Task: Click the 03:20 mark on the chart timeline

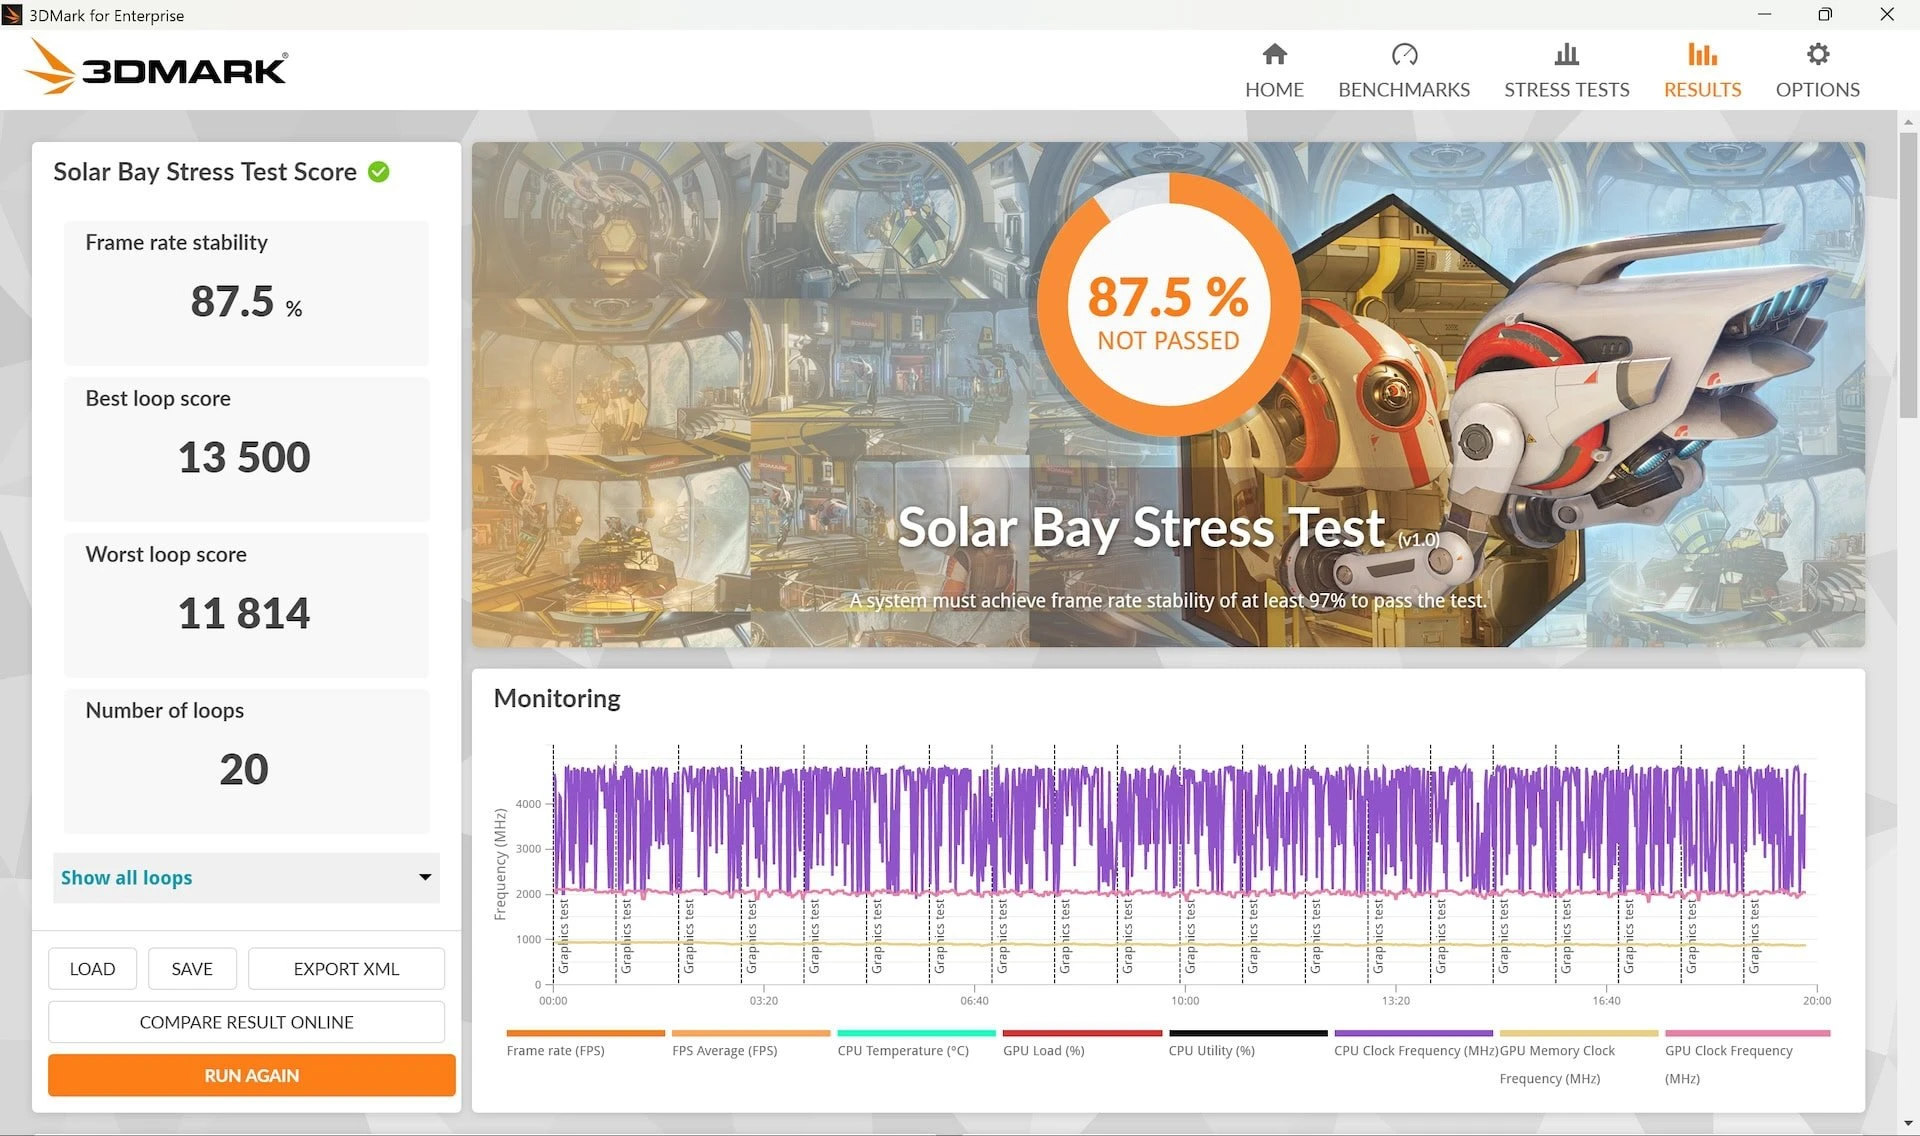Action: pos(764,1000)
